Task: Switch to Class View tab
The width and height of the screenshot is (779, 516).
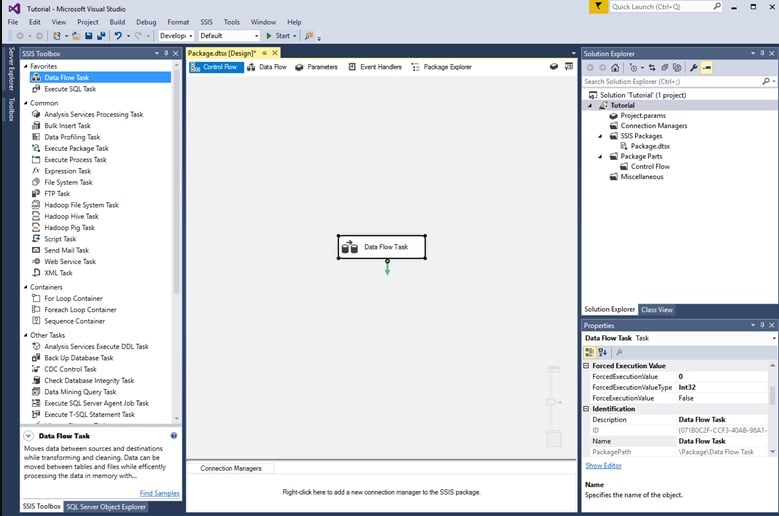Action: (656, 309)
